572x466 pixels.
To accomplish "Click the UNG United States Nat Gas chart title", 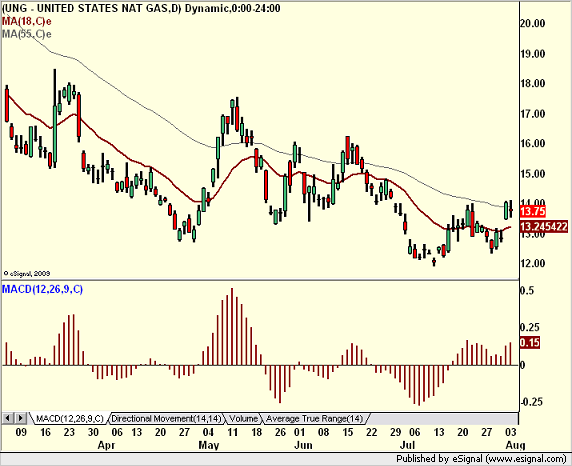I will (141, 8).
